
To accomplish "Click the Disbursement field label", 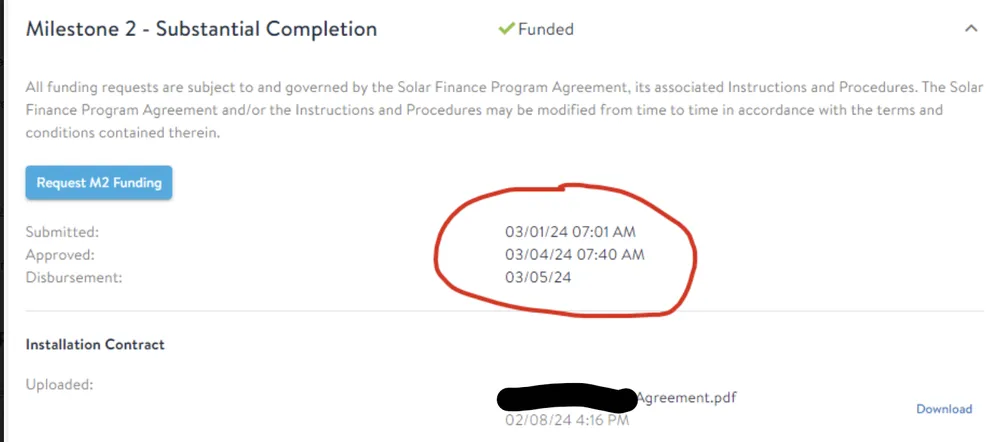I will (x=73, y=277).
